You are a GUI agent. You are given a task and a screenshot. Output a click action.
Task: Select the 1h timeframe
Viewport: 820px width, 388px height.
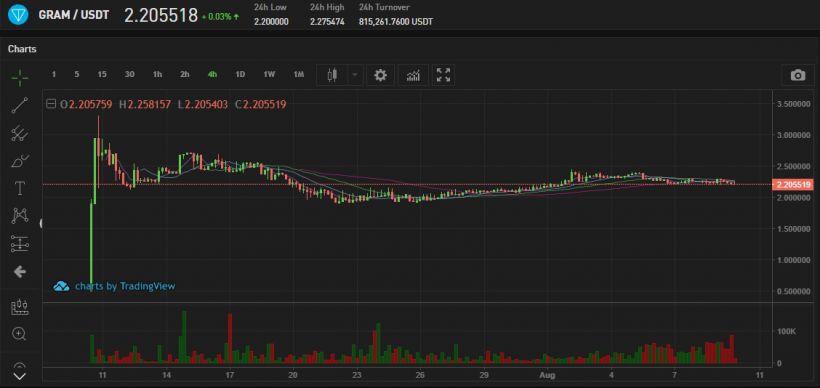click(x=157, y=75)
